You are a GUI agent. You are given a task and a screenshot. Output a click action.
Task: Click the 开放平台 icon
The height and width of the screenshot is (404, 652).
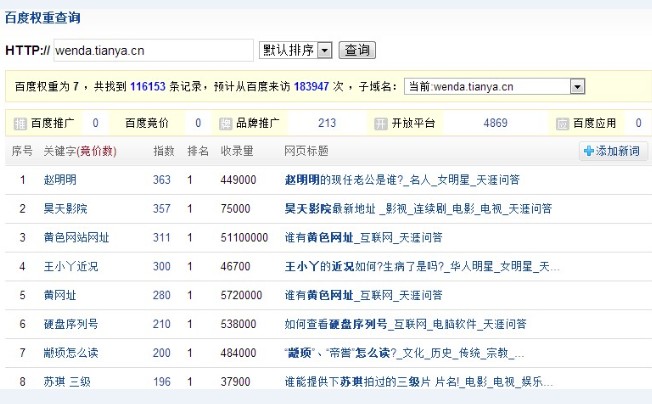tap(380, 123)
